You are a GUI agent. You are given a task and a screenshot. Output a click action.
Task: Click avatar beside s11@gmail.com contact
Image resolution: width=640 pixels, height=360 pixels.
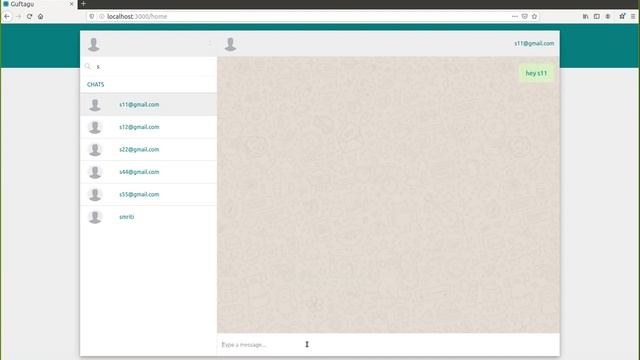point(95,105)
